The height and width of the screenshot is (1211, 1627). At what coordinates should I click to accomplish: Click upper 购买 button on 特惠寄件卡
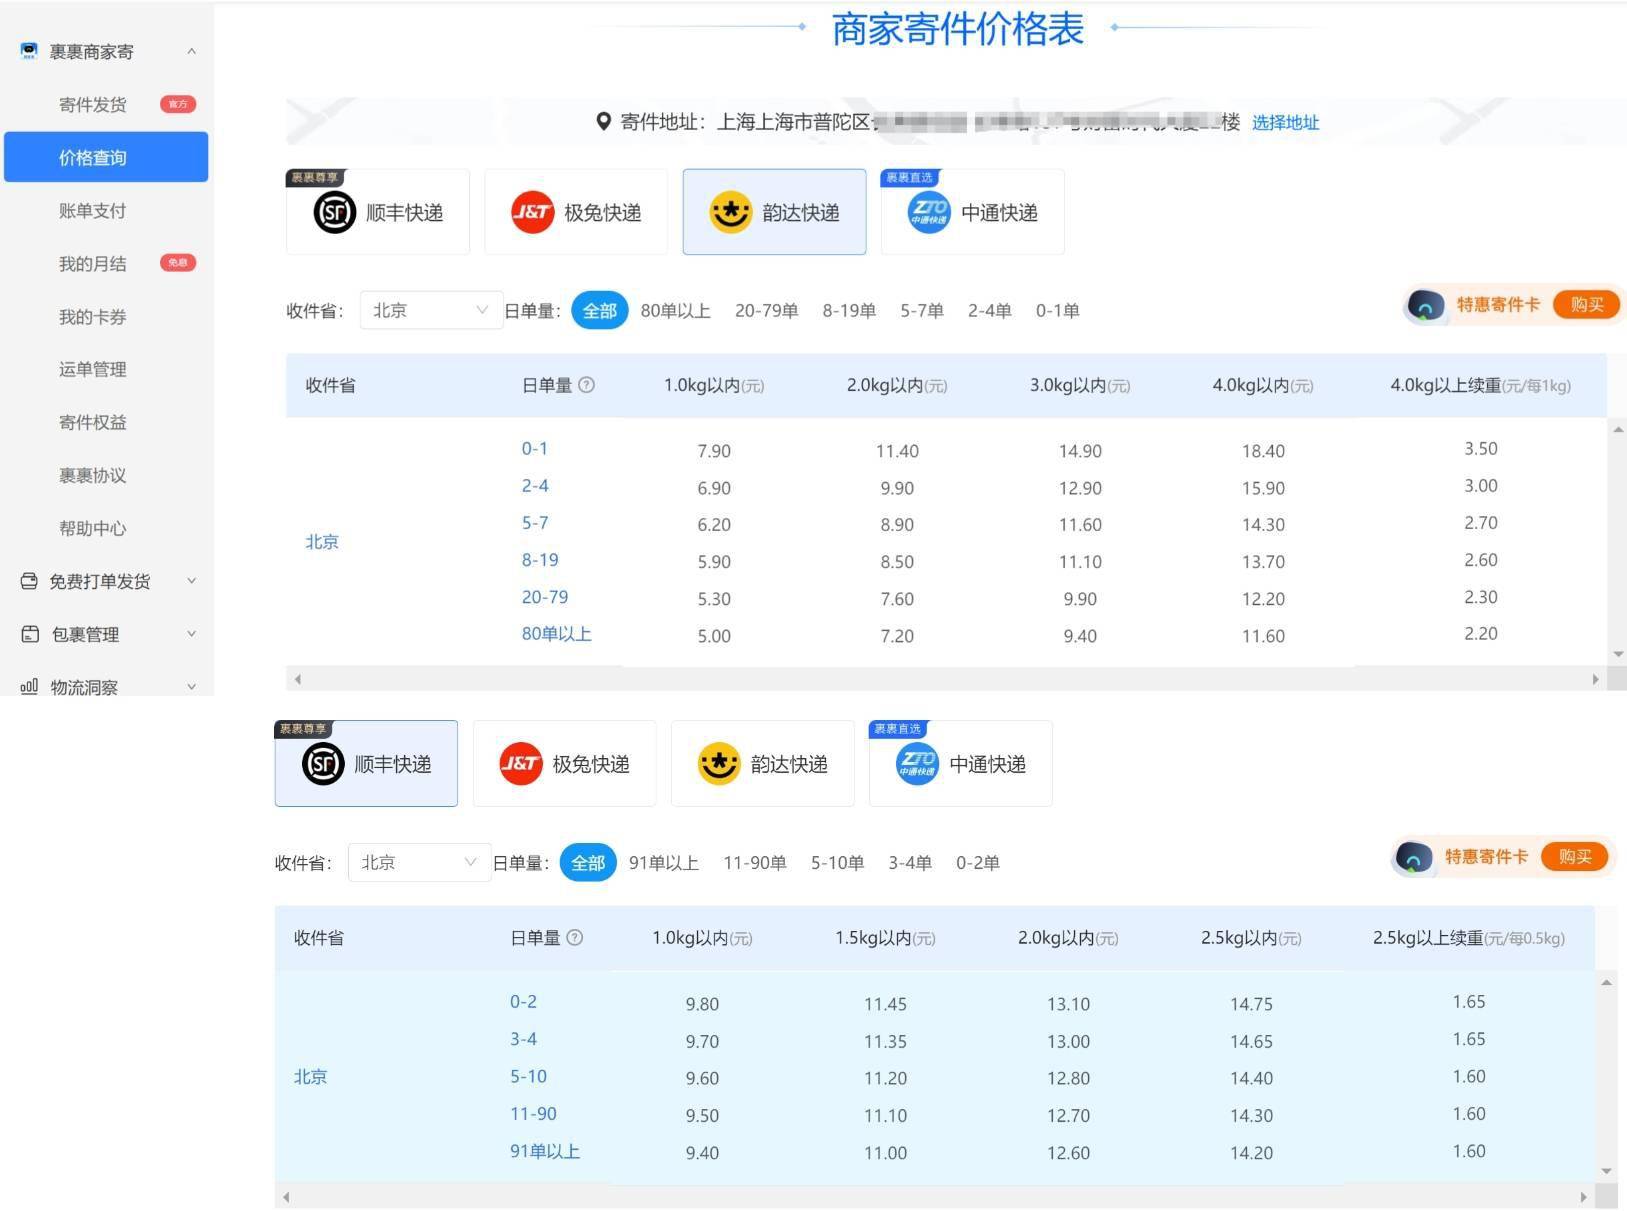click(1587, 305)
